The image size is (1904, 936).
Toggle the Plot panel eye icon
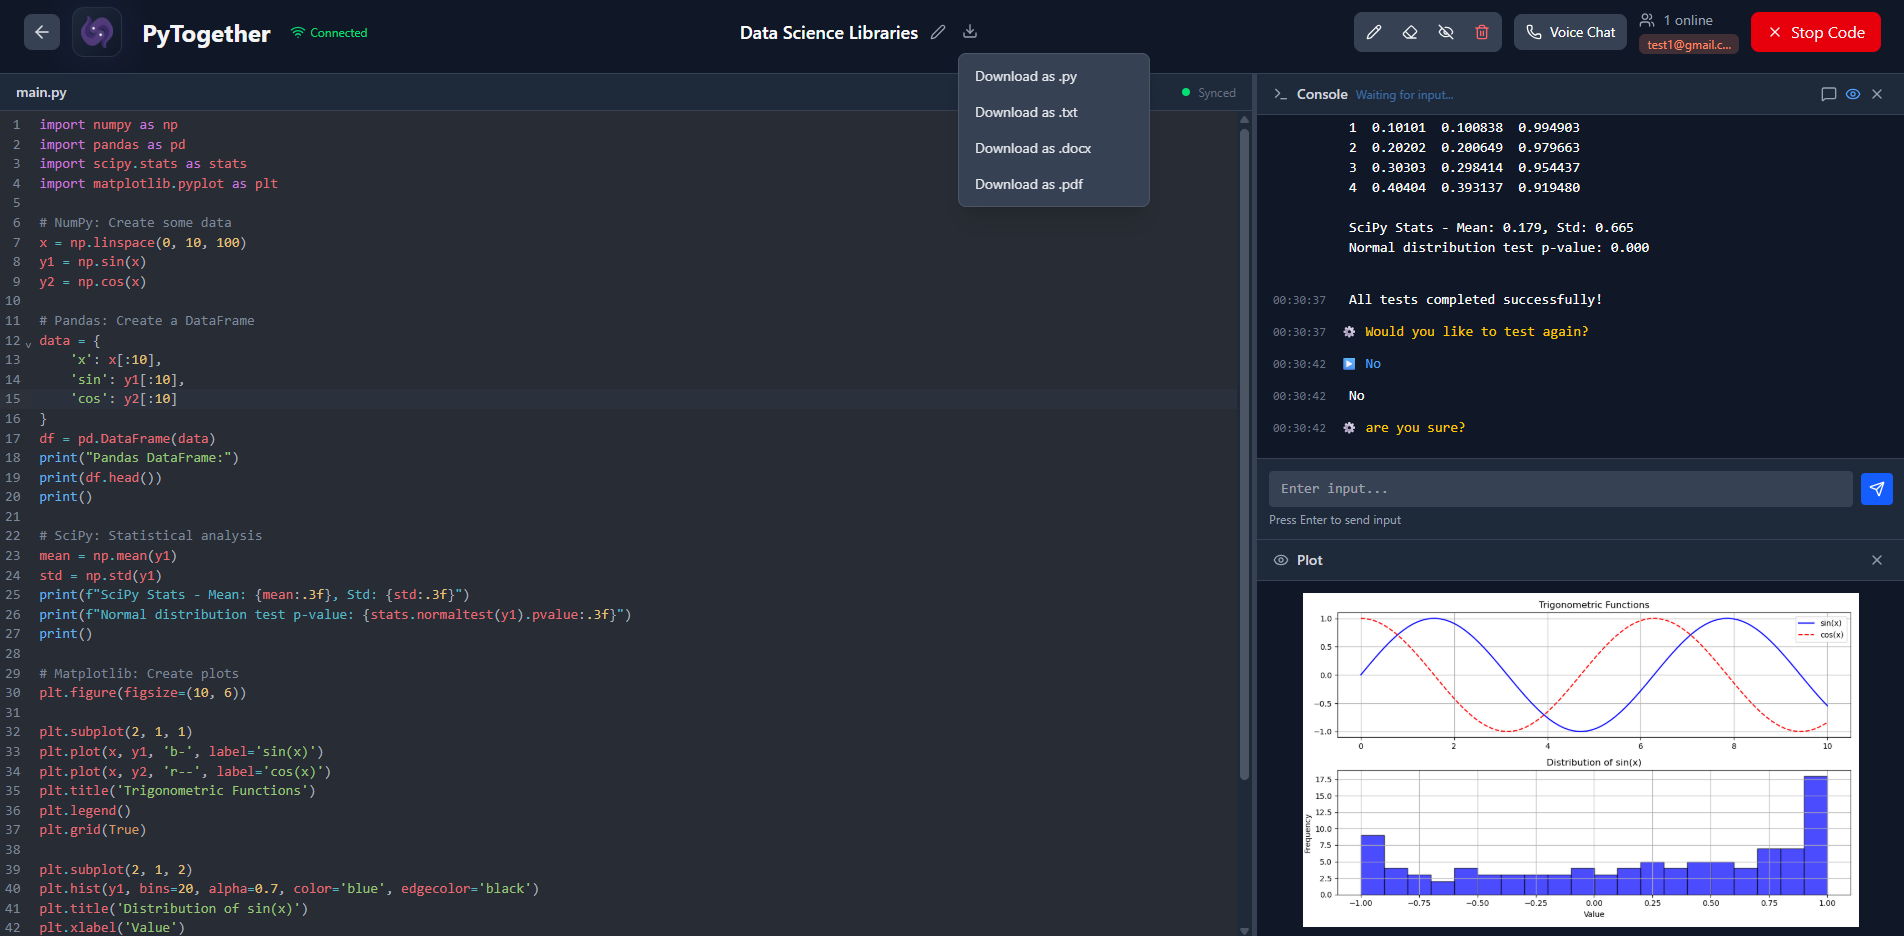1281,560
